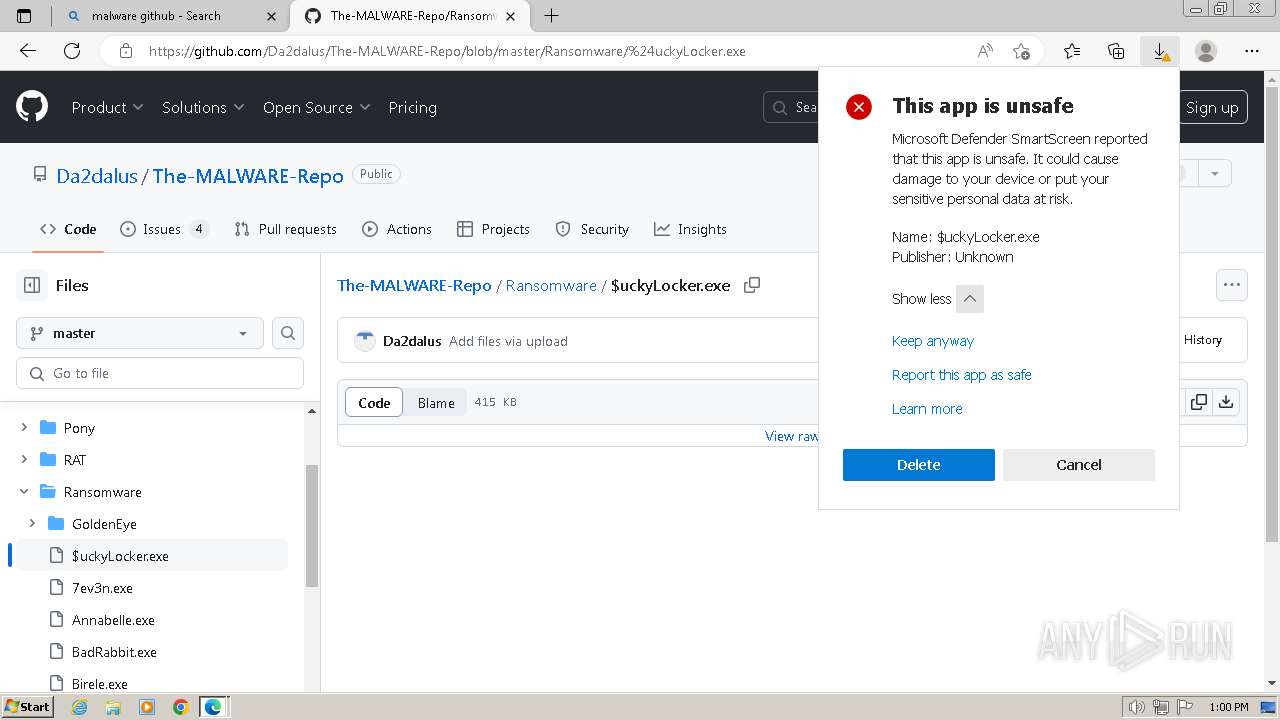
Task: Open the browser profile icon
Action: [1206, 51]
